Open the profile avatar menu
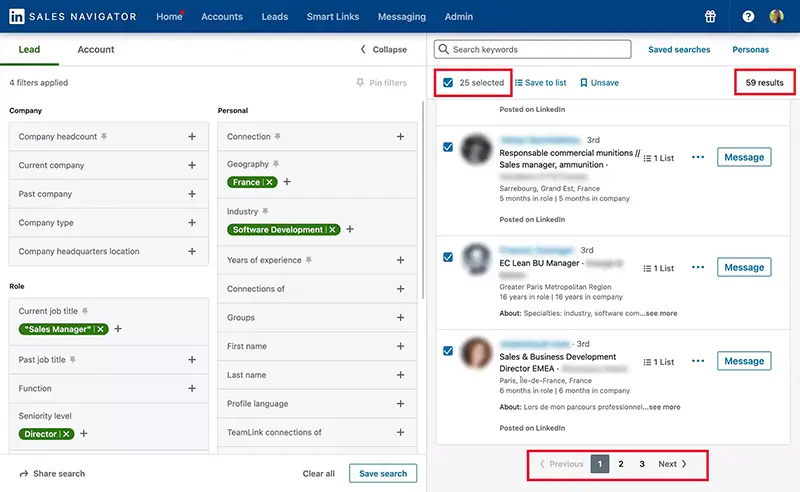Image resolution: width=800 pixels, height=492 pixels. click(x=776, y=16)
